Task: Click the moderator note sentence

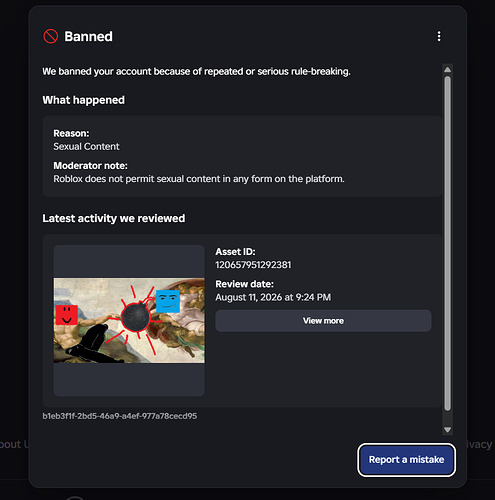Action: [199, 179]
